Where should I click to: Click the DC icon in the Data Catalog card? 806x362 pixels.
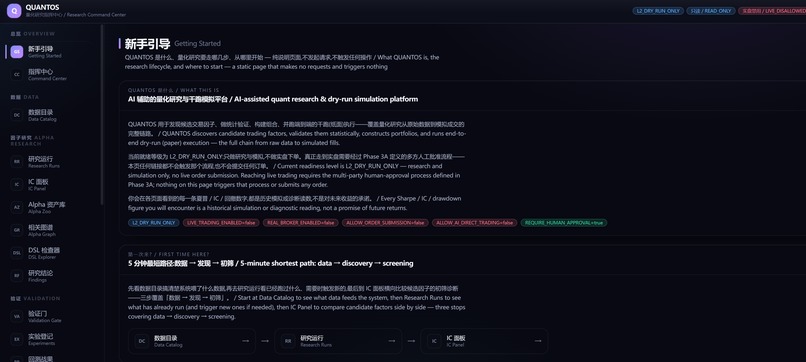point(141,341)
